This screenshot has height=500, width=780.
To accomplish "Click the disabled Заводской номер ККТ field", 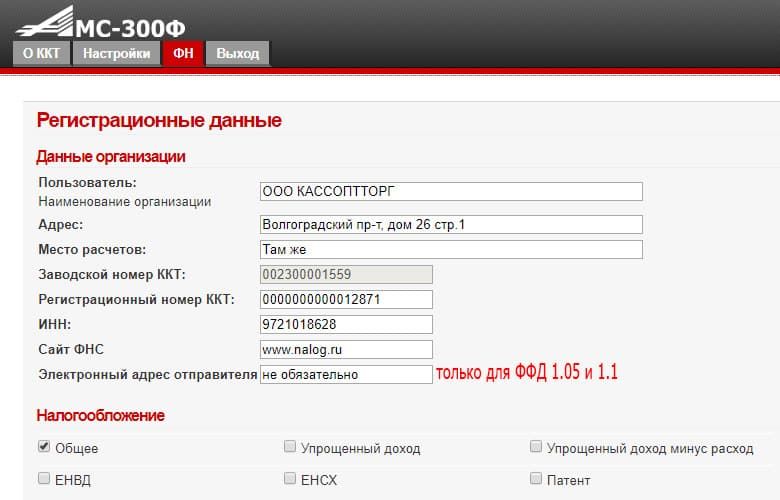I will pyautogui.click(x=346, y=275).
